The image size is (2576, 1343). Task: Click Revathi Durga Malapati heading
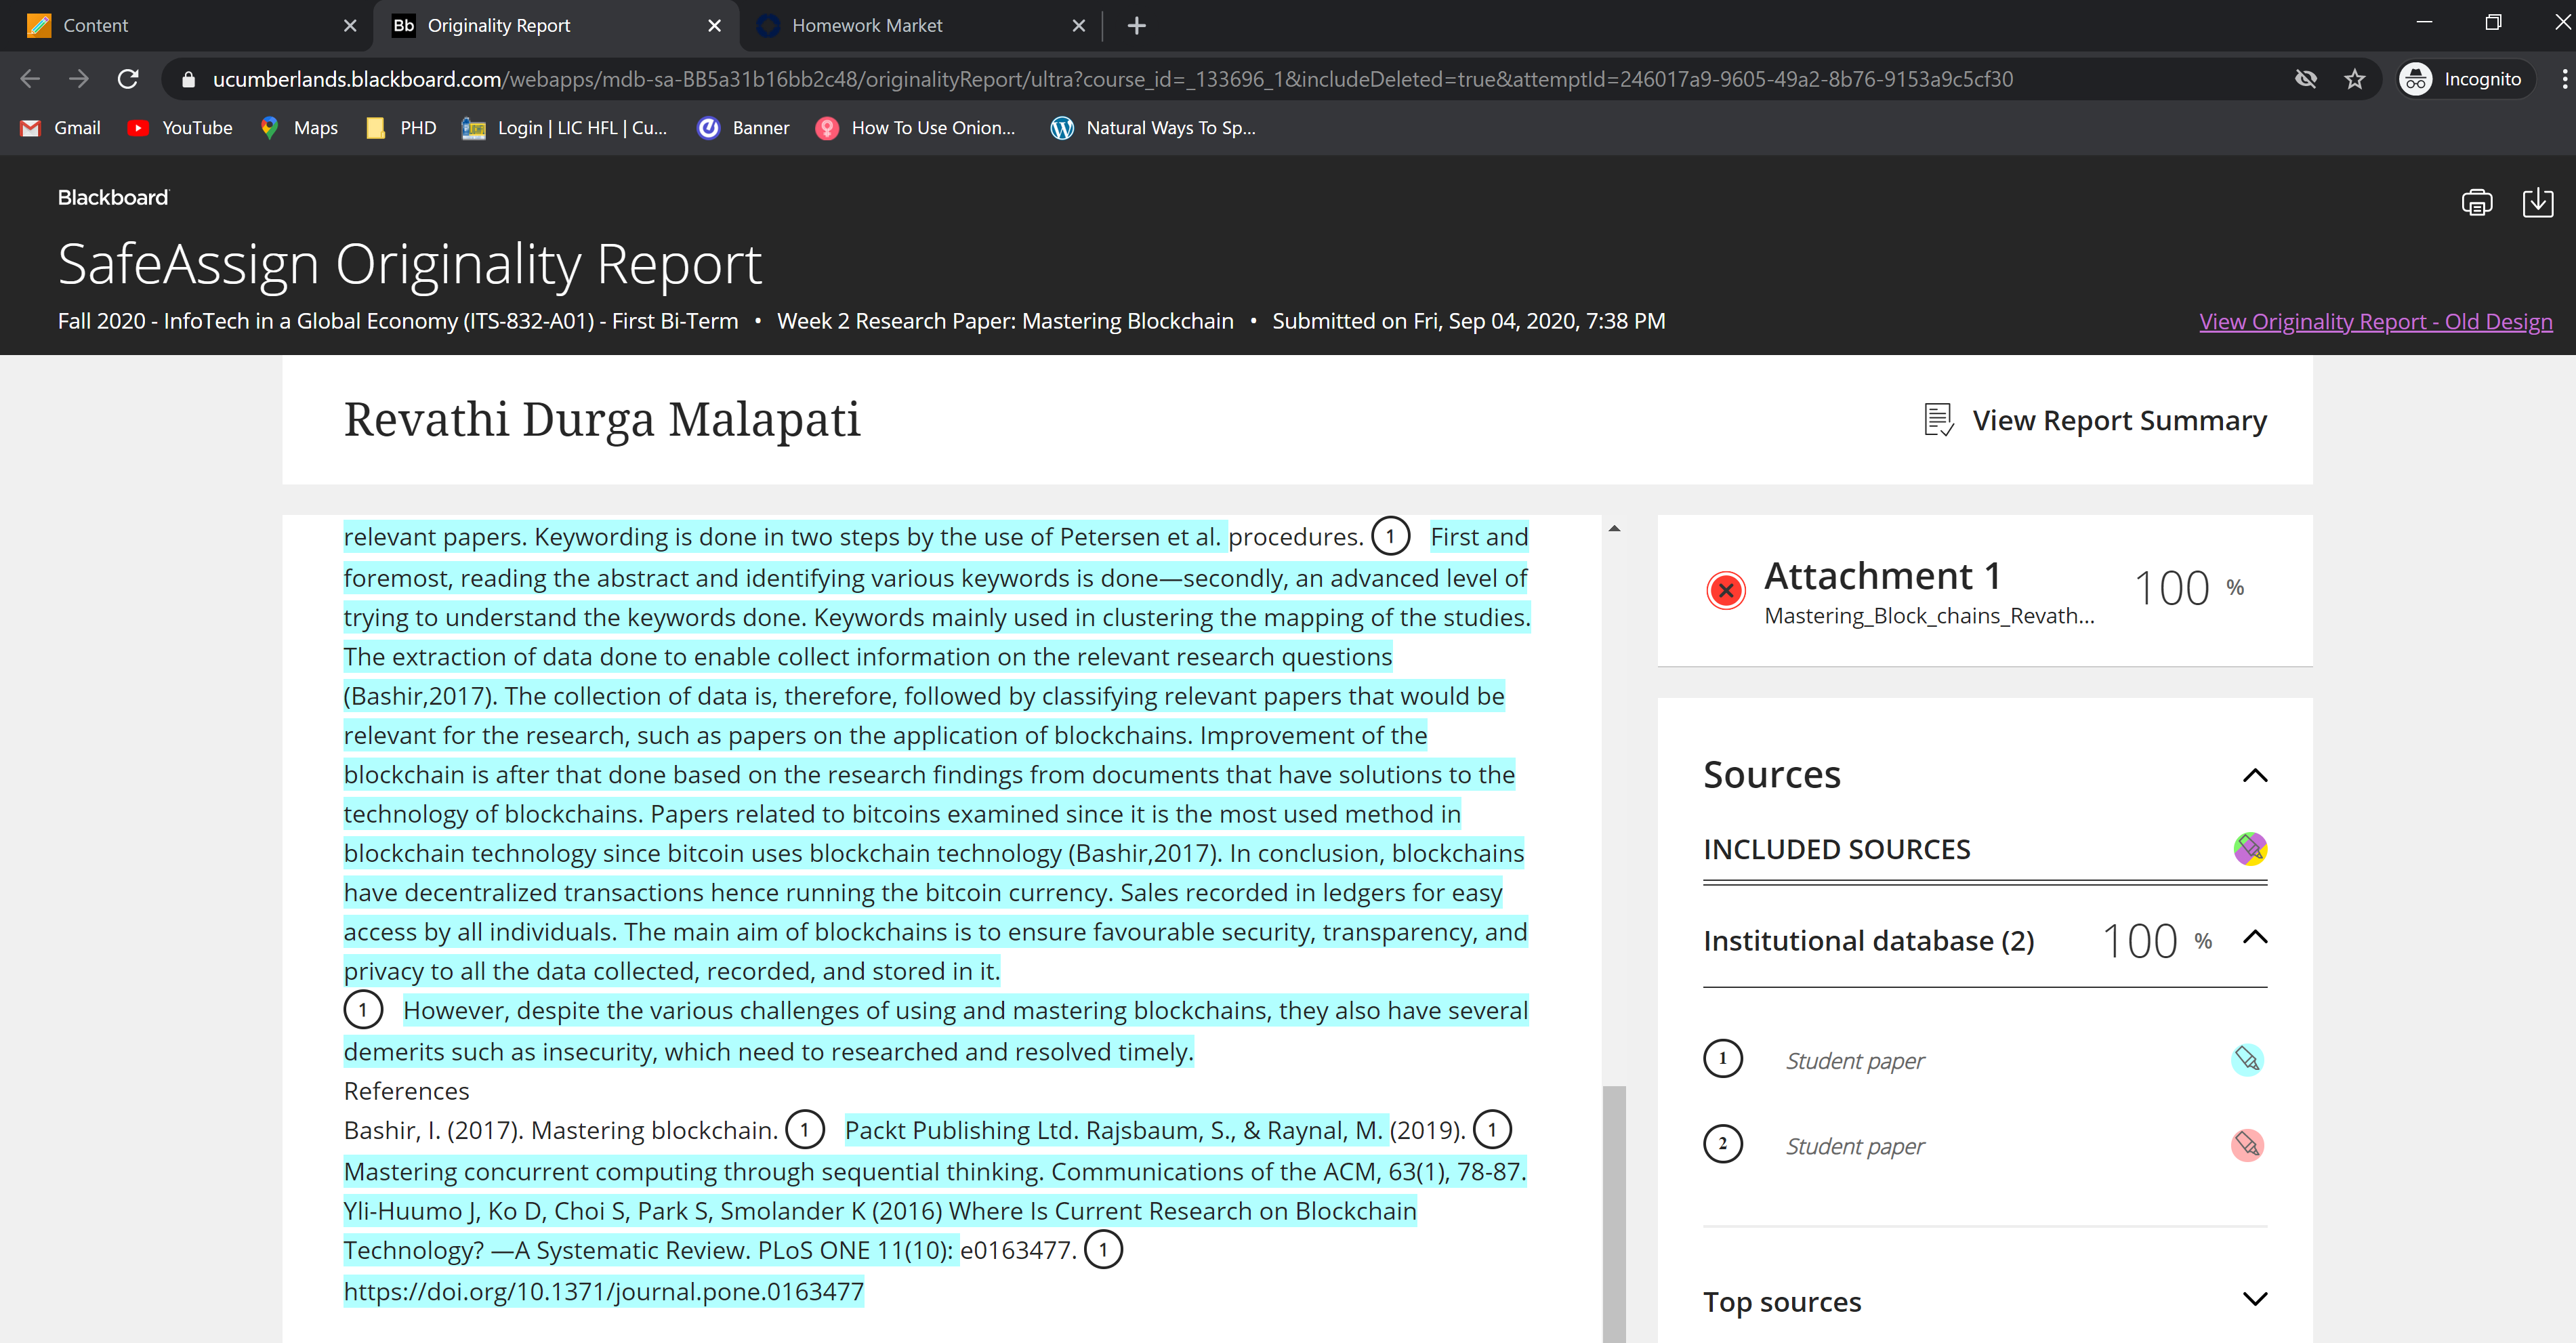[602, 419]
